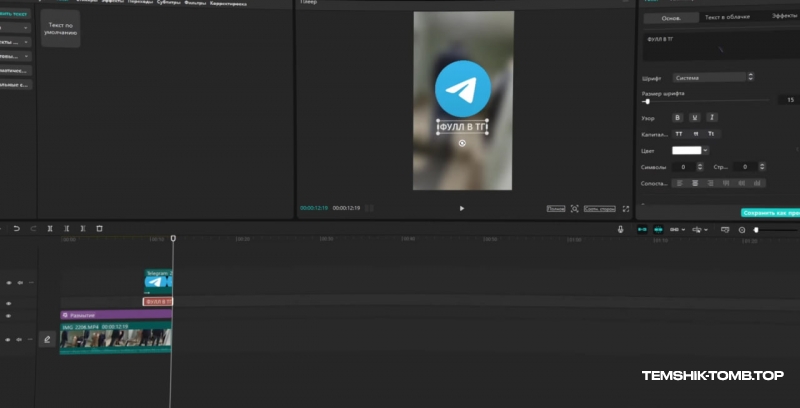Delete the right portion of clip
Viewport: 800px width, 408px height.
click(83, 229)
